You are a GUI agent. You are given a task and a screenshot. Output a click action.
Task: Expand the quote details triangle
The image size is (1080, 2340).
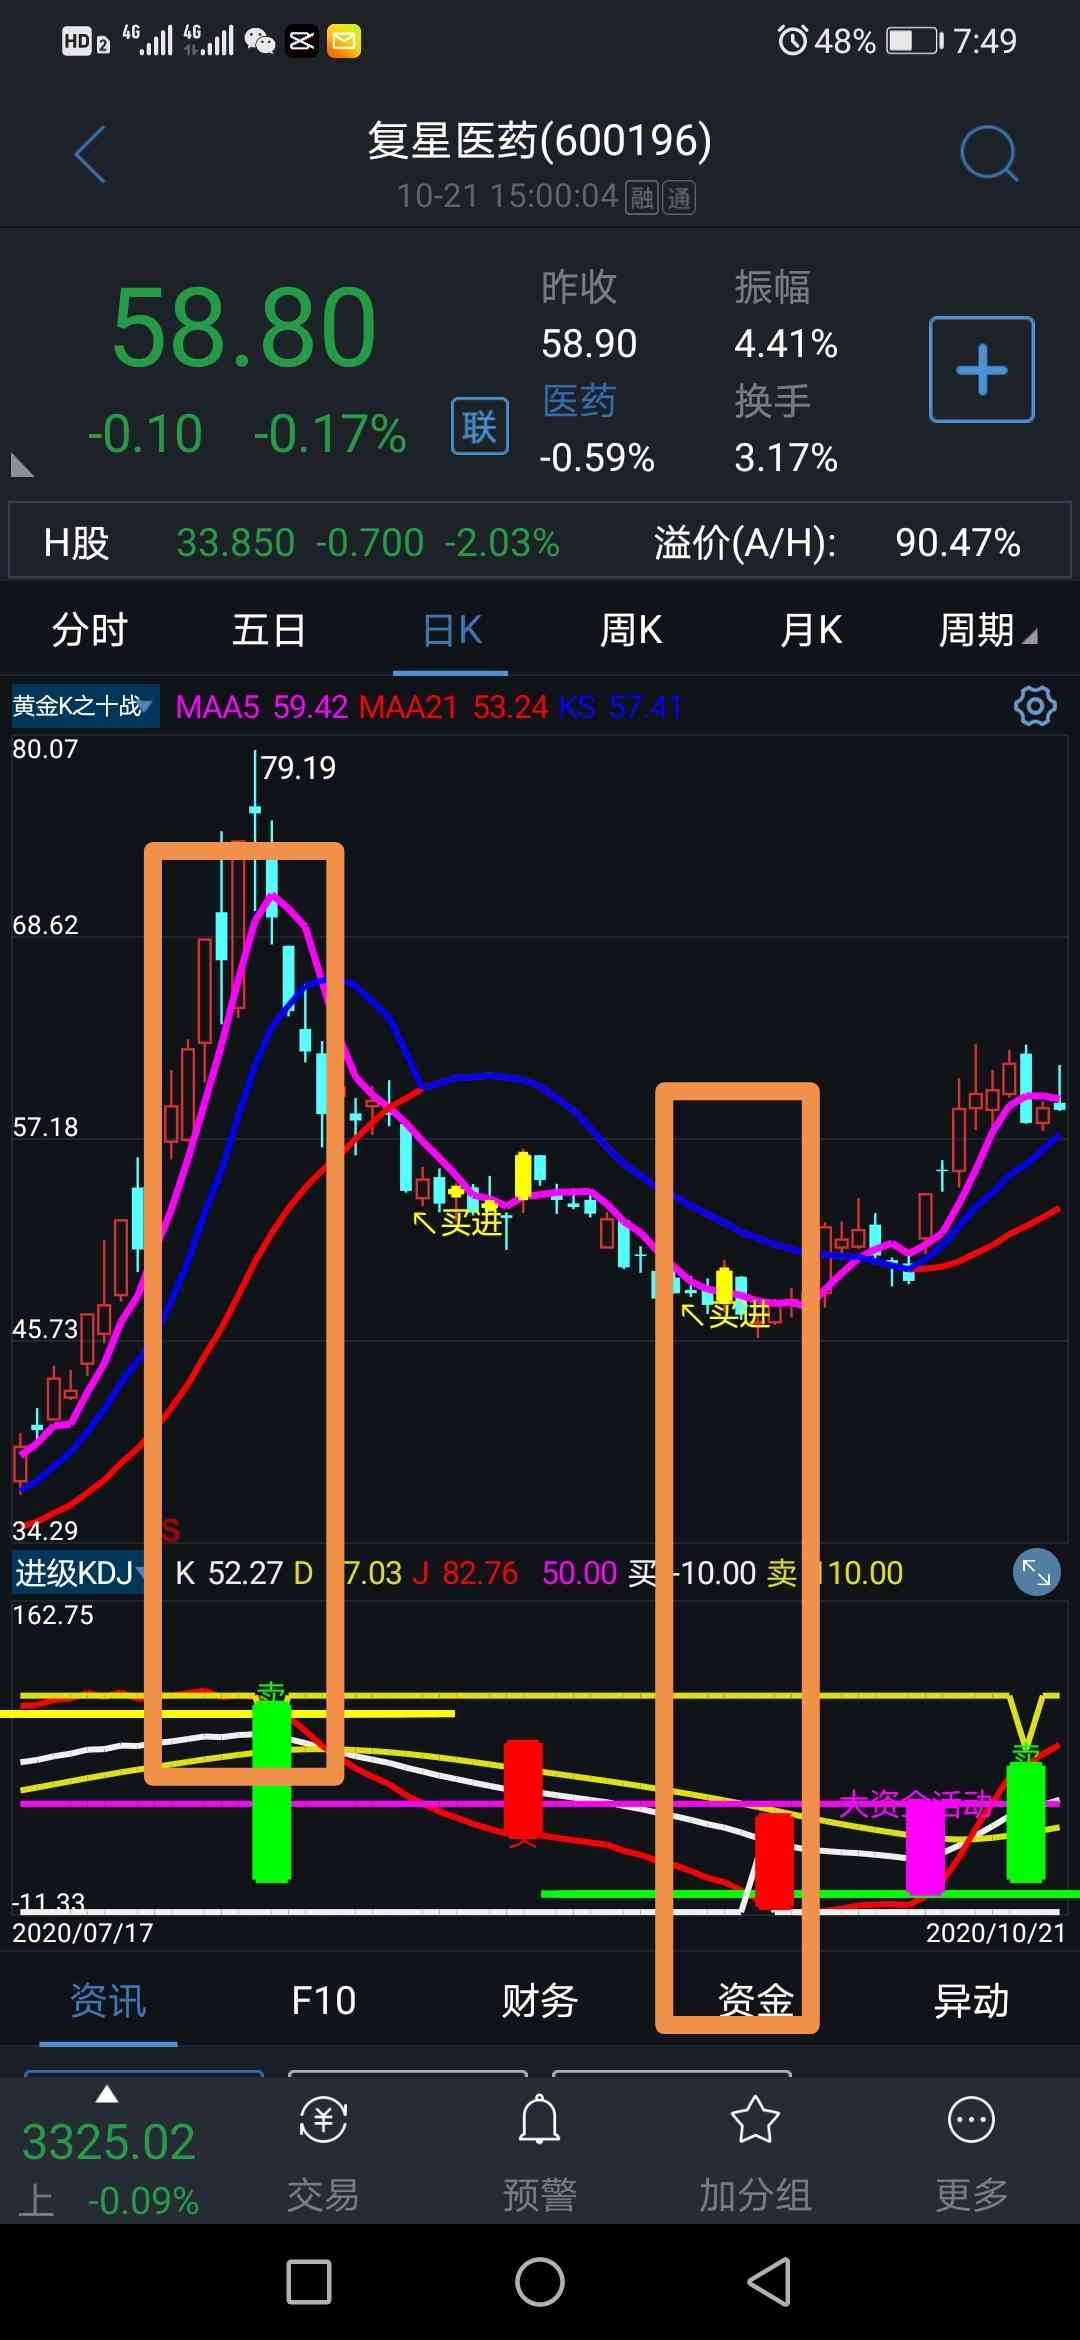point(21,465)
